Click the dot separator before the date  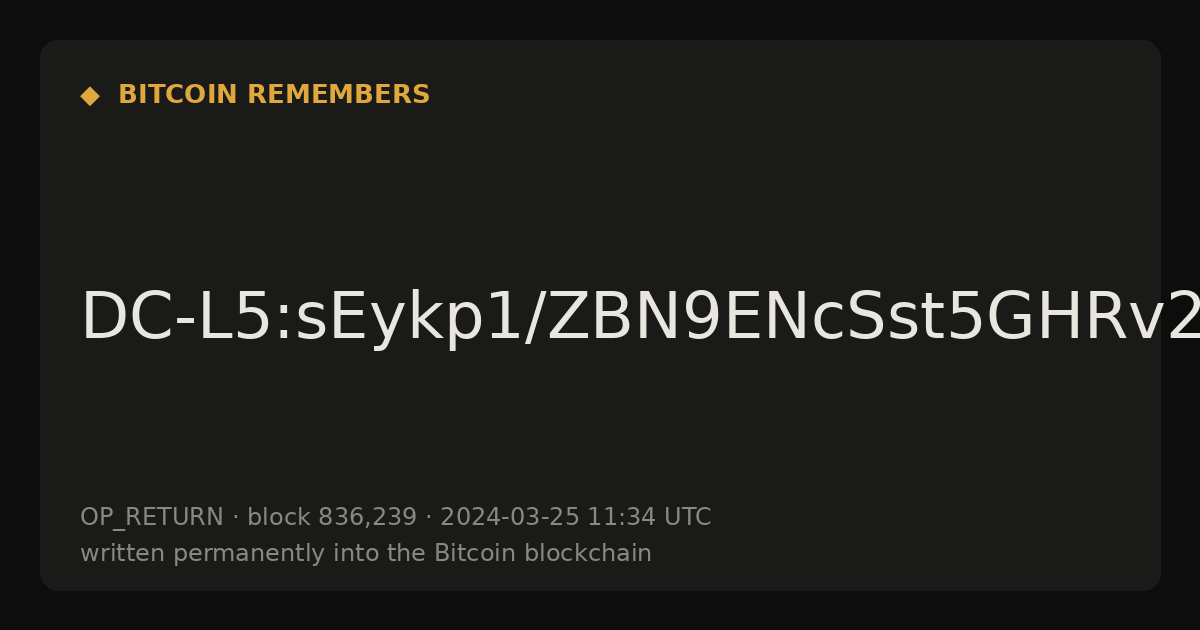pos(428,518)
